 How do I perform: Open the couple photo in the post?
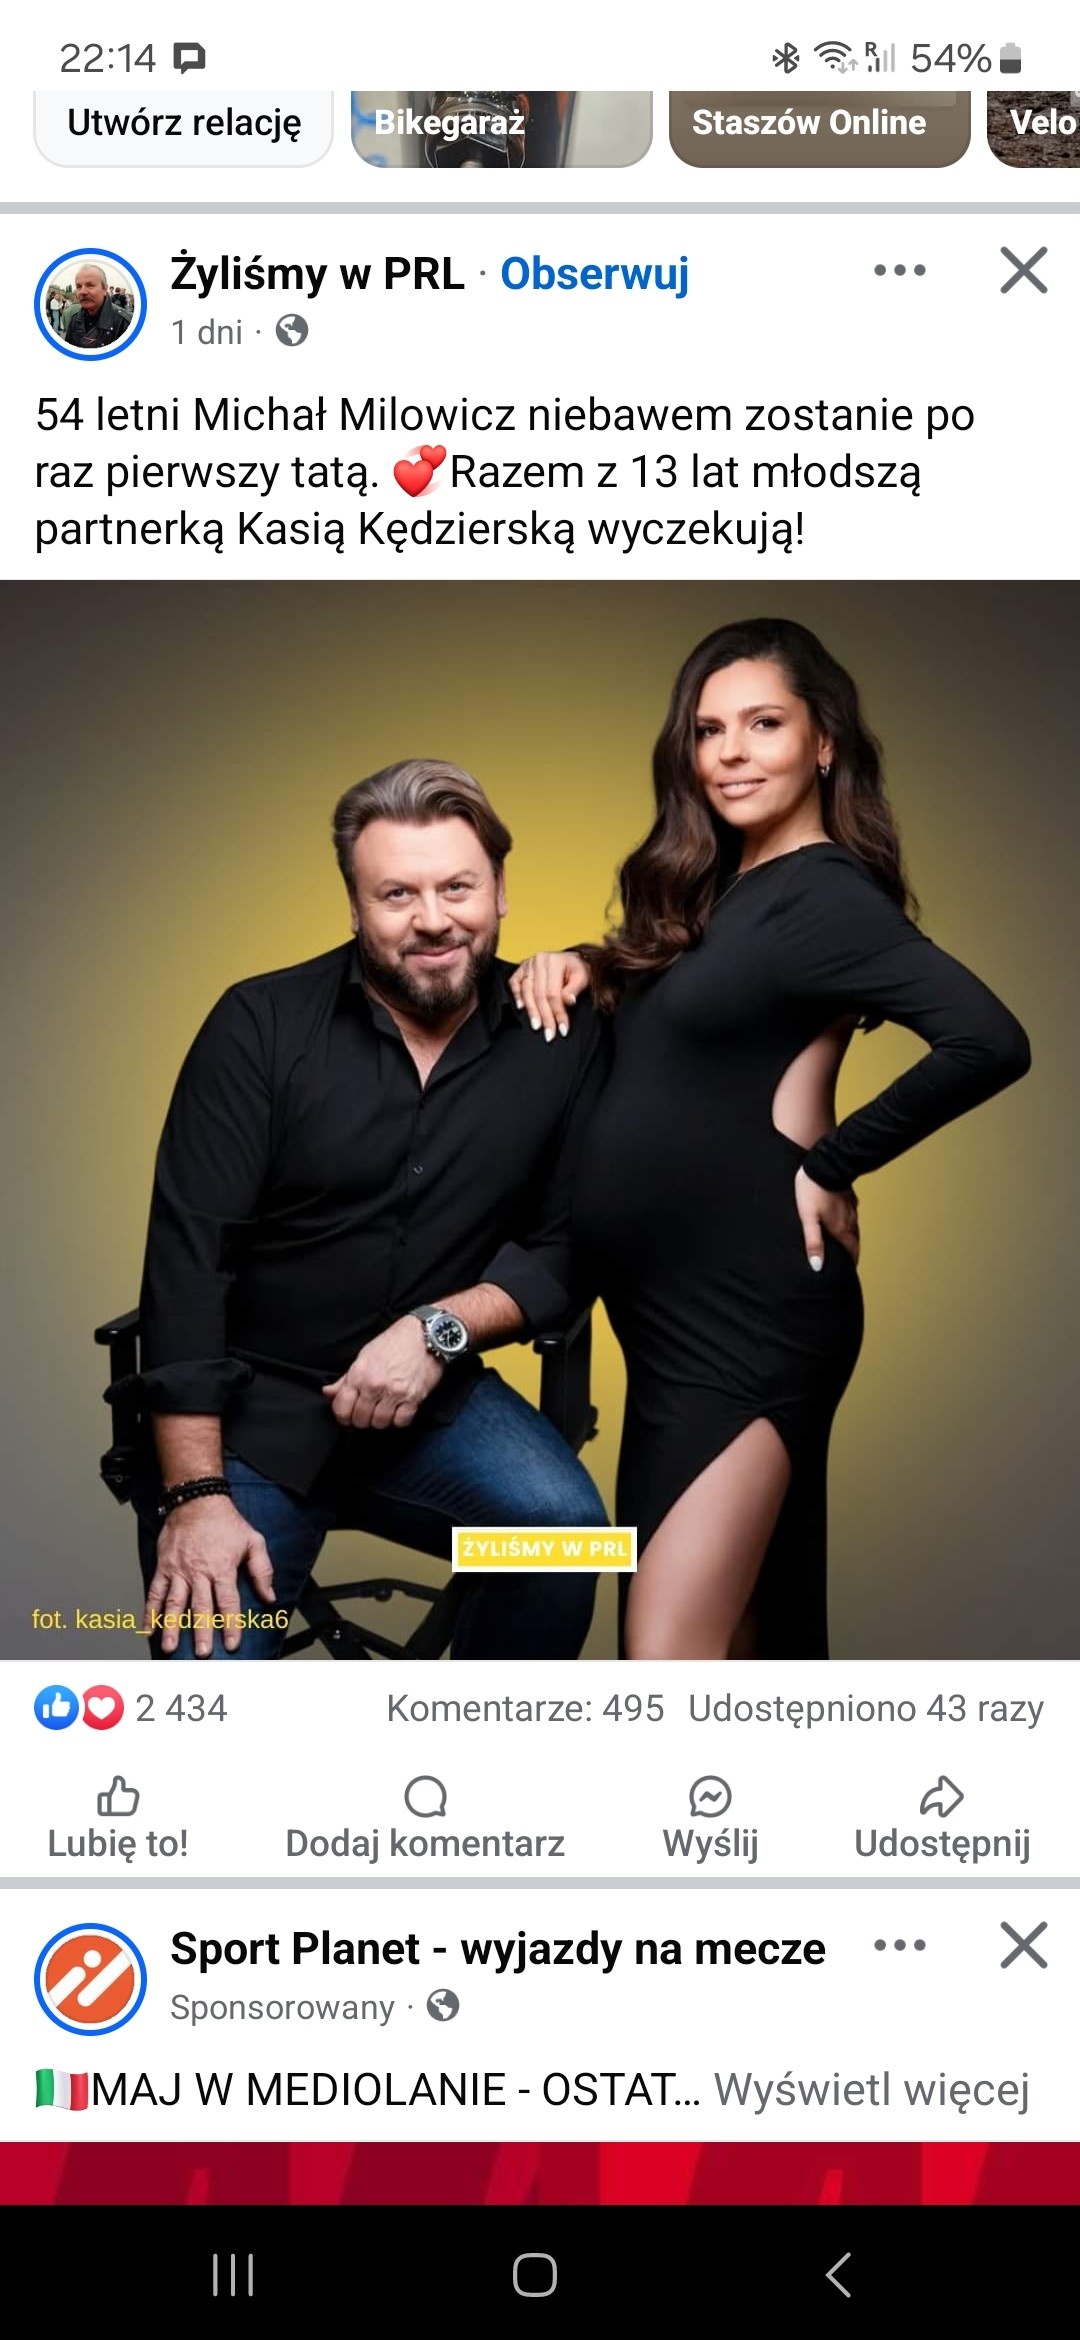pos(540,1120)
